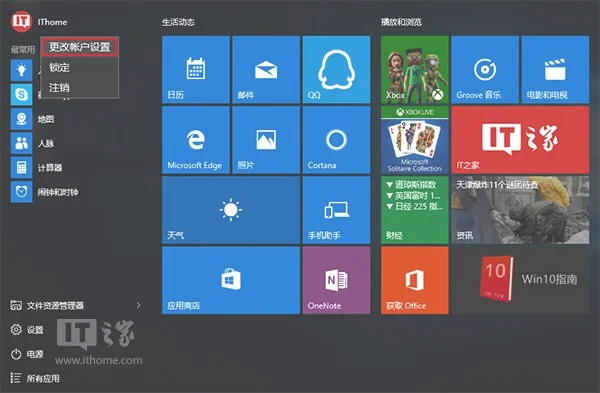Viewport: 600px width, 393px height.
Task: Open the 闹钟和时钟 alarm clock icon
Action: pyautogui.click(x=21, y=192)
